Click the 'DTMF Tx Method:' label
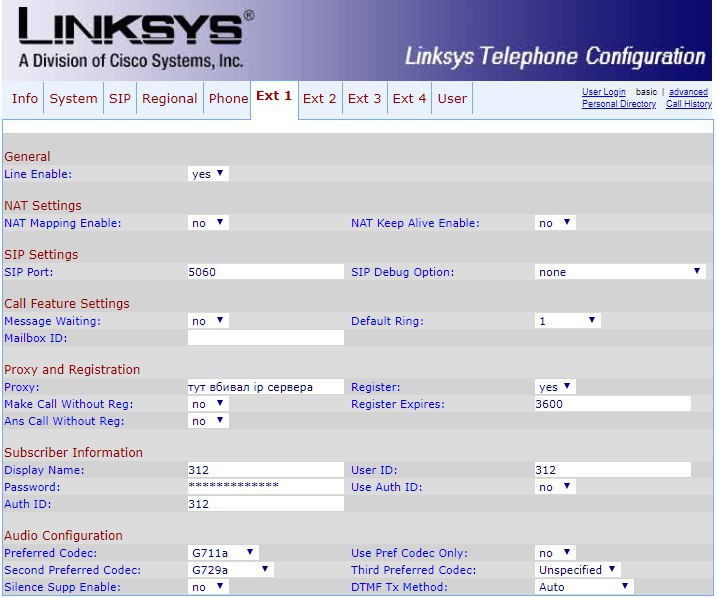Viewport: 717px width, 598px height. (x=399, y=587)
